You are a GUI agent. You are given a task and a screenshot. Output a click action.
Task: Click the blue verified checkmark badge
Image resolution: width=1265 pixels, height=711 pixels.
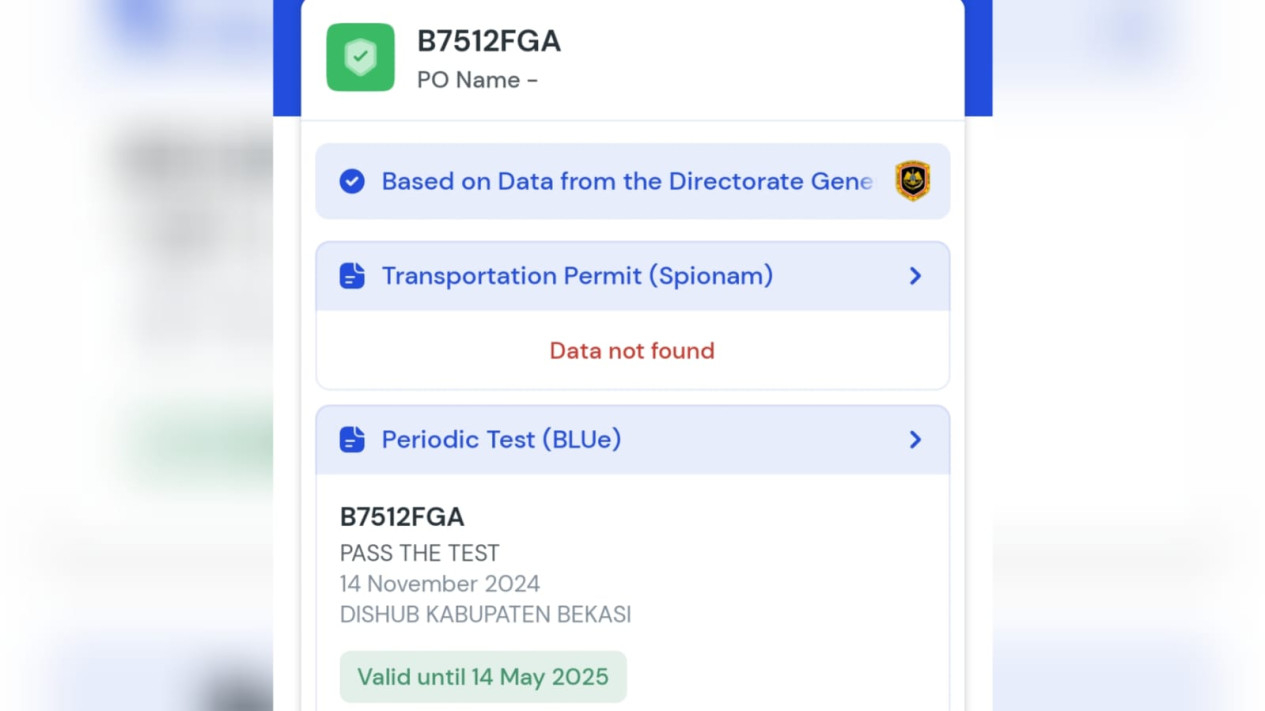tap(352, 181)
